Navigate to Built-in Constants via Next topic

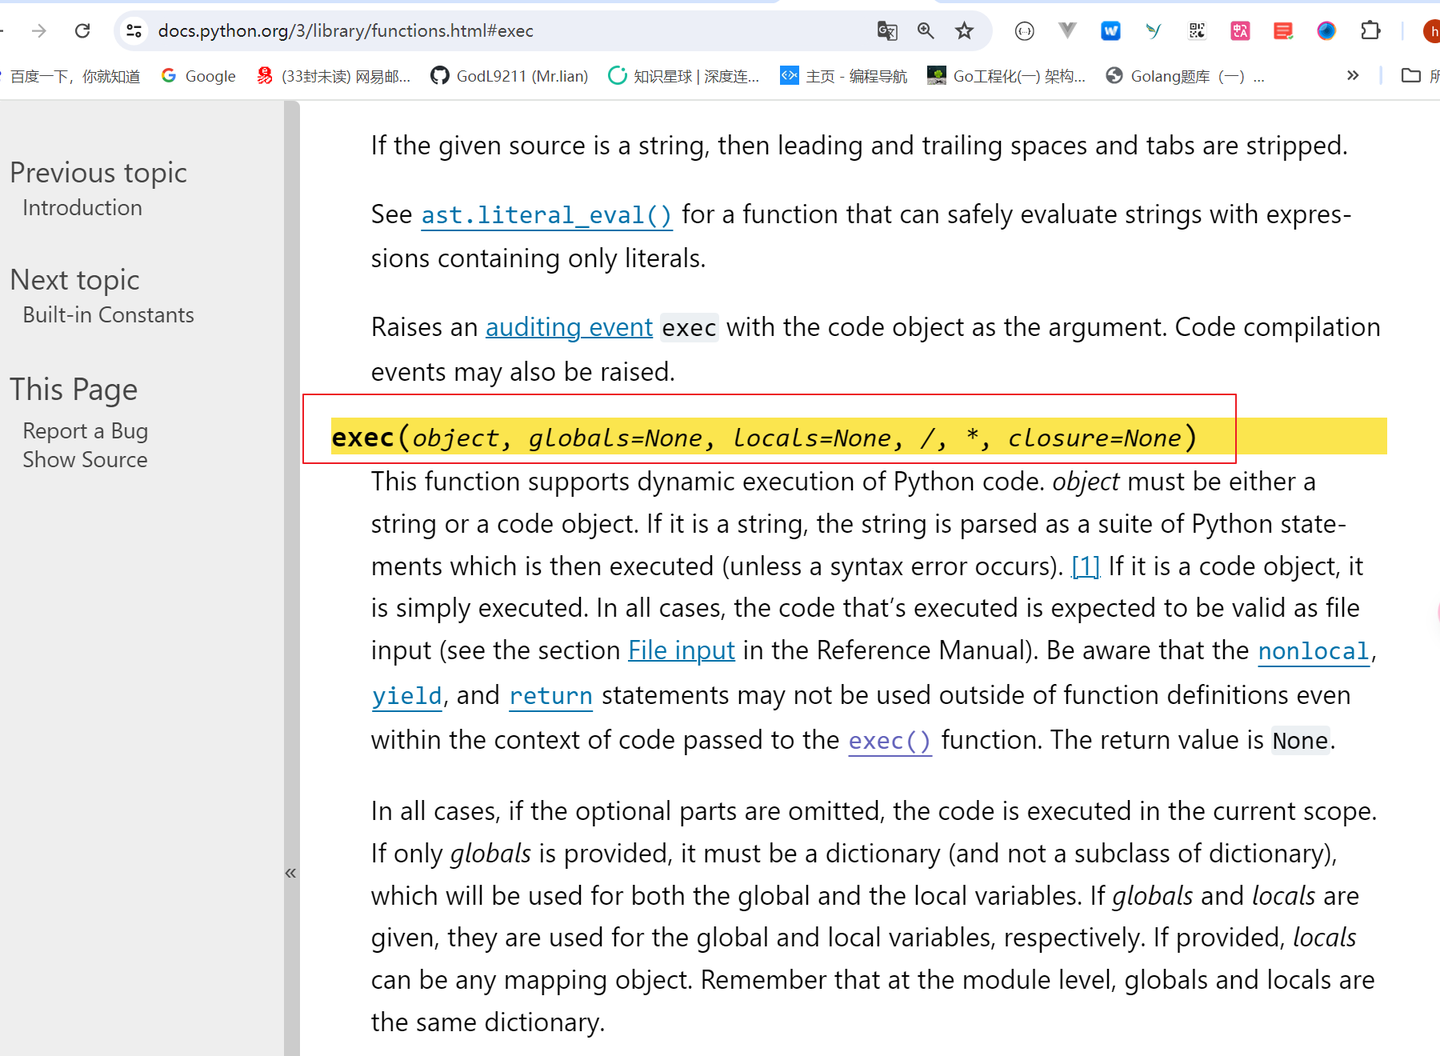tap(108, 314)
